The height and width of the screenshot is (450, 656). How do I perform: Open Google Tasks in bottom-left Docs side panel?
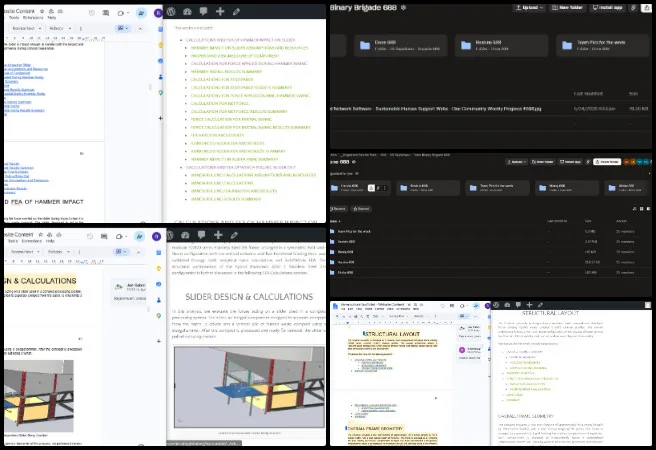click(x=159, y=284)
